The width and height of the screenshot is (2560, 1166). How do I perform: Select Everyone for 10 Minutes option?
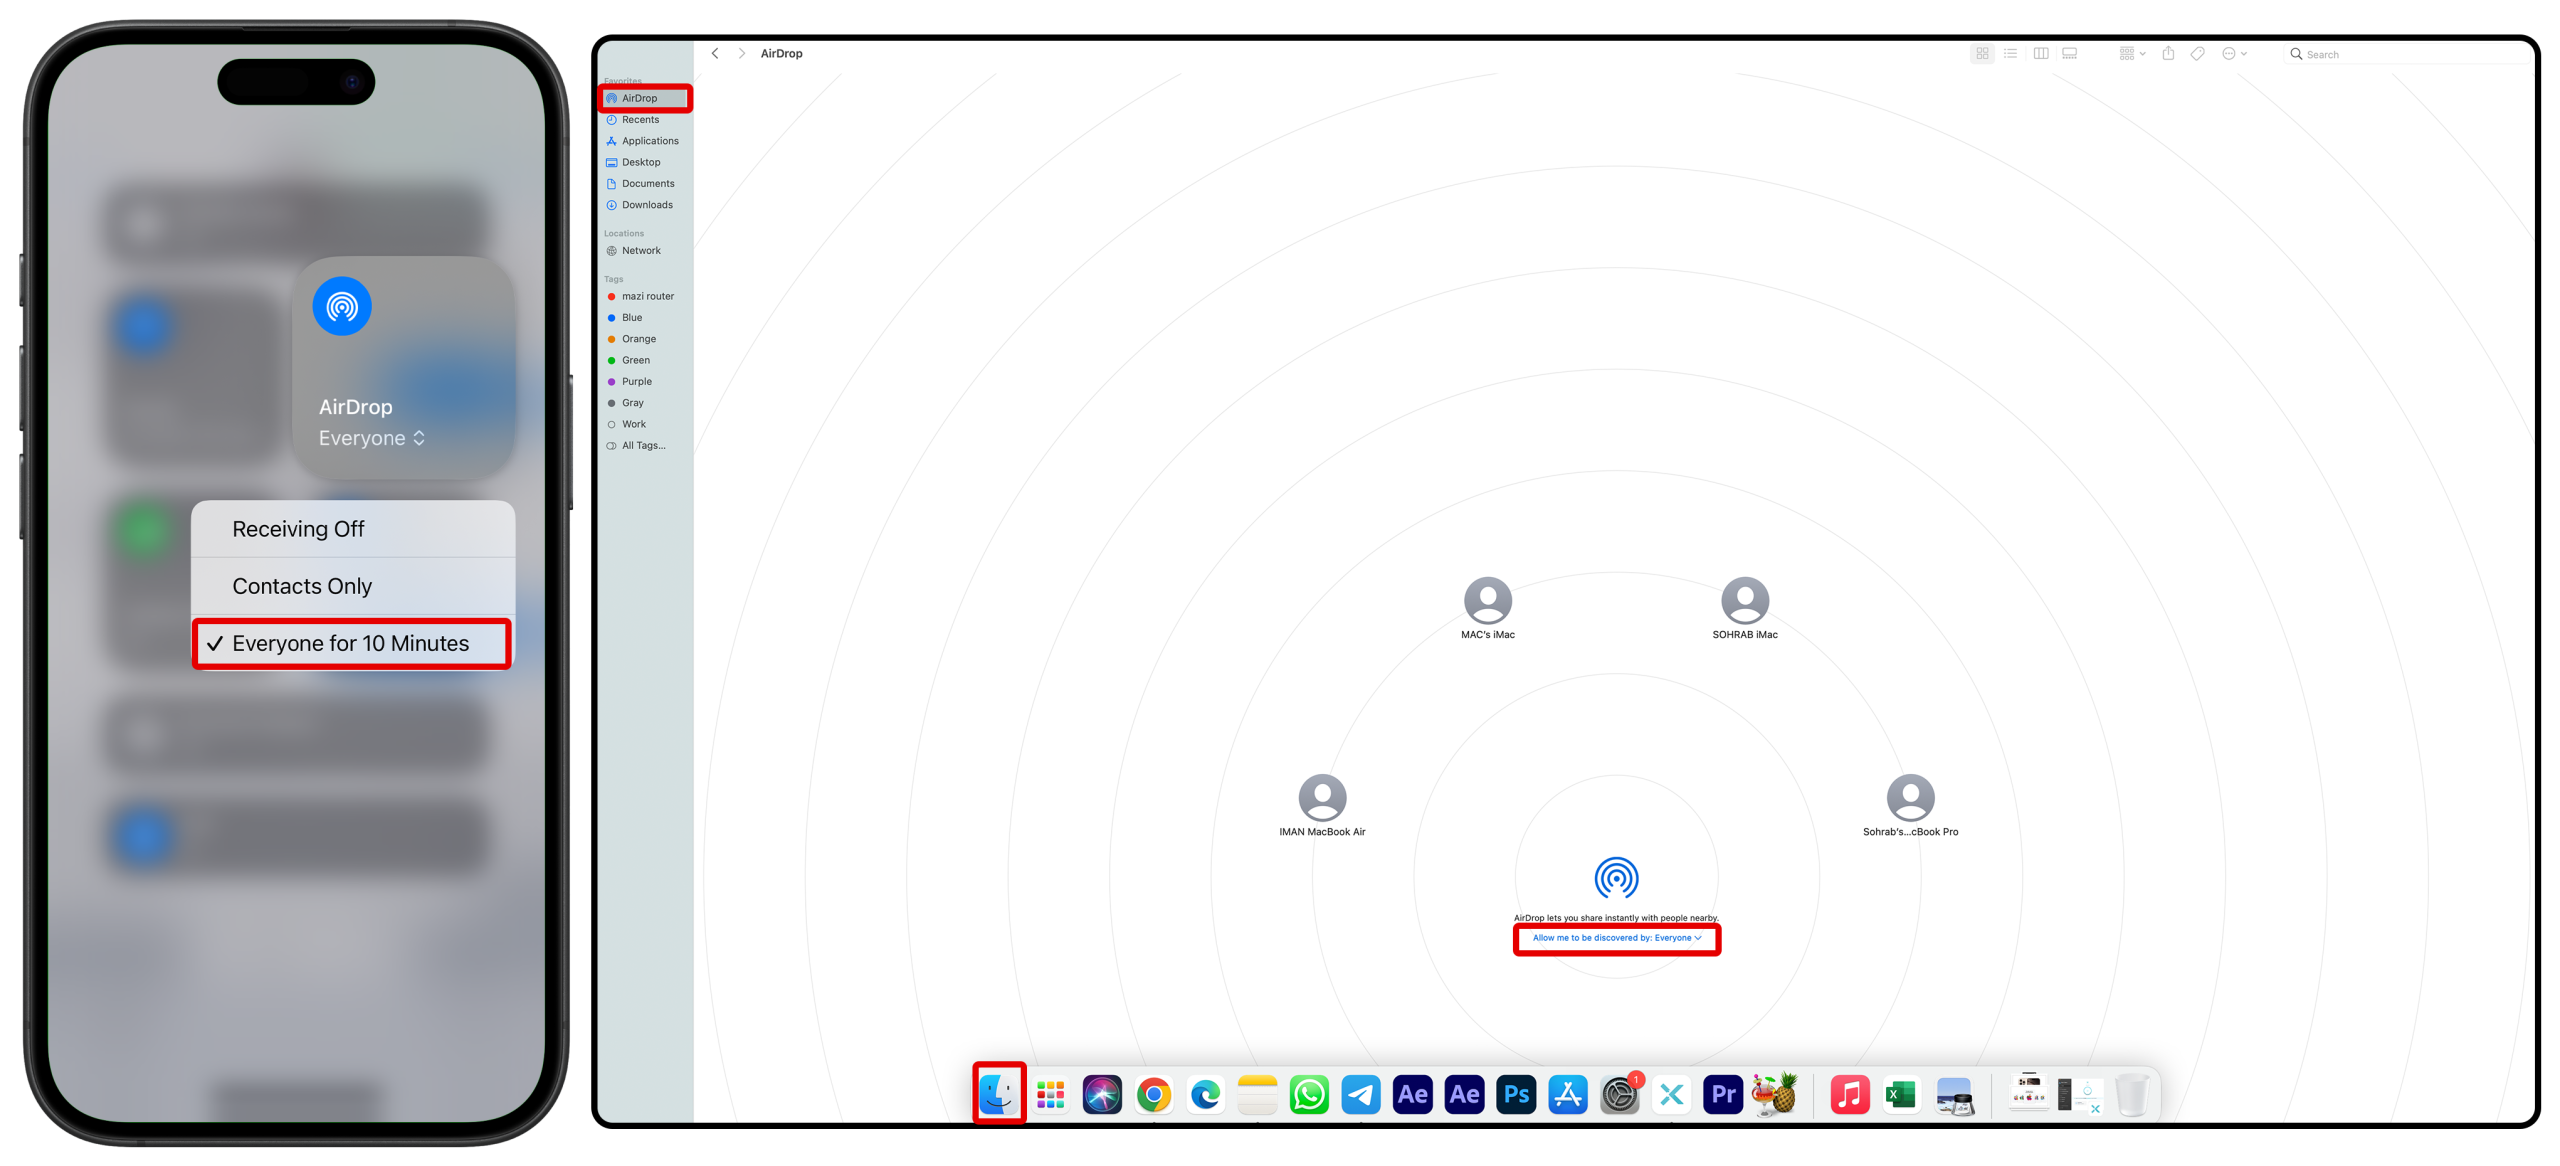point(351,643)
